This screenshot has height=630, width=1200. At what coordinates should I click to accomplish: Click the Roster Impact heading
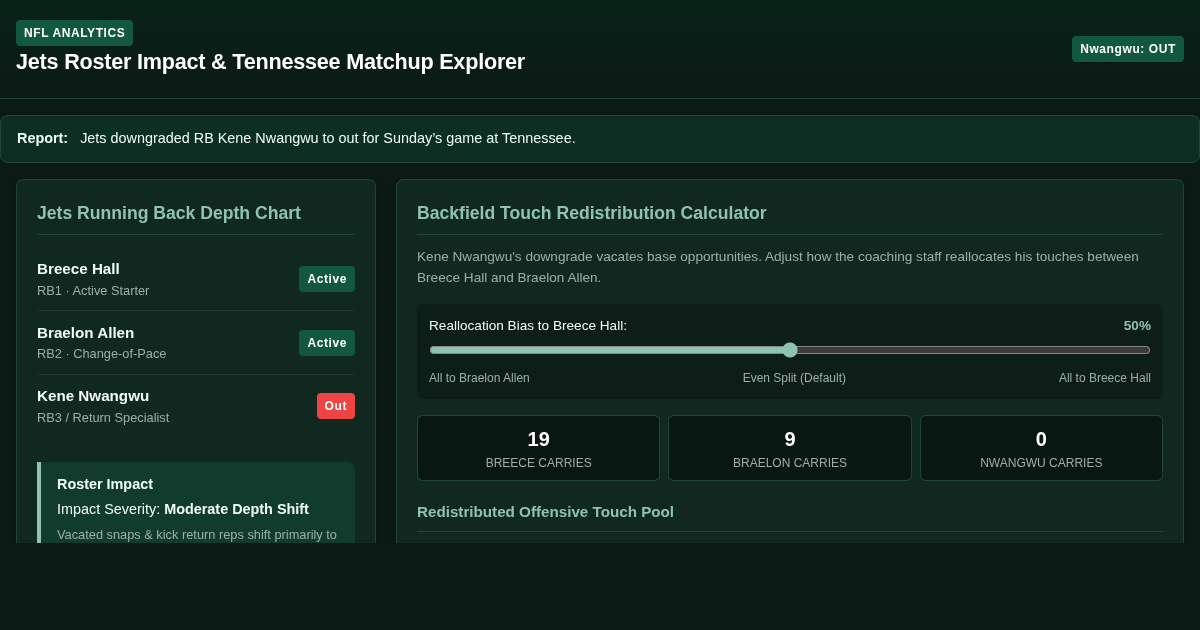(105, 484)
